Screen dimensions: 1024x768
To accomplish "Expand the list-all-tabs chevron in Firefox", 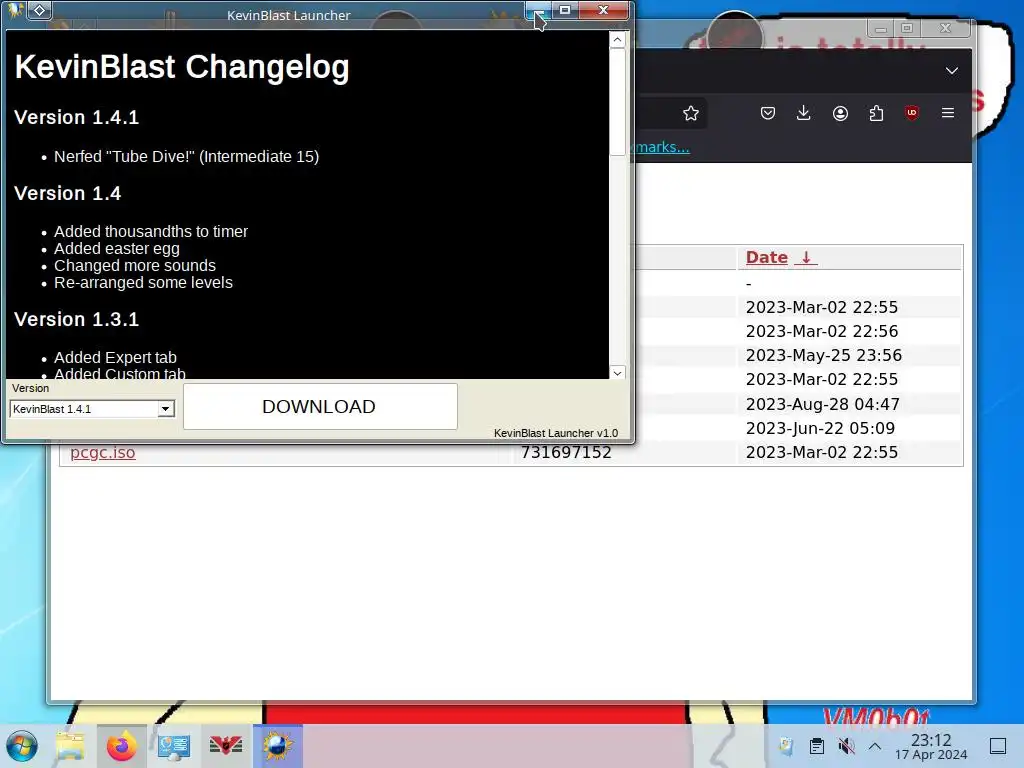I will click(952, 71).
